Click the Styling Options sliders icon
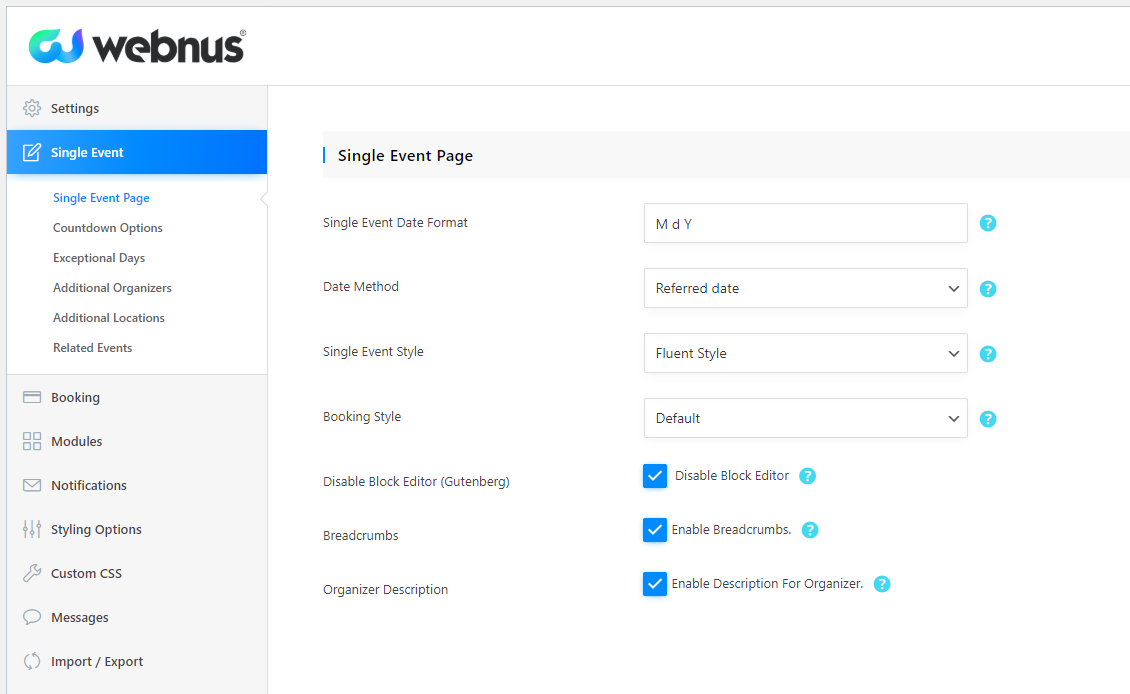The height and width of the screenshot is (694, 1130). [32, 529]
